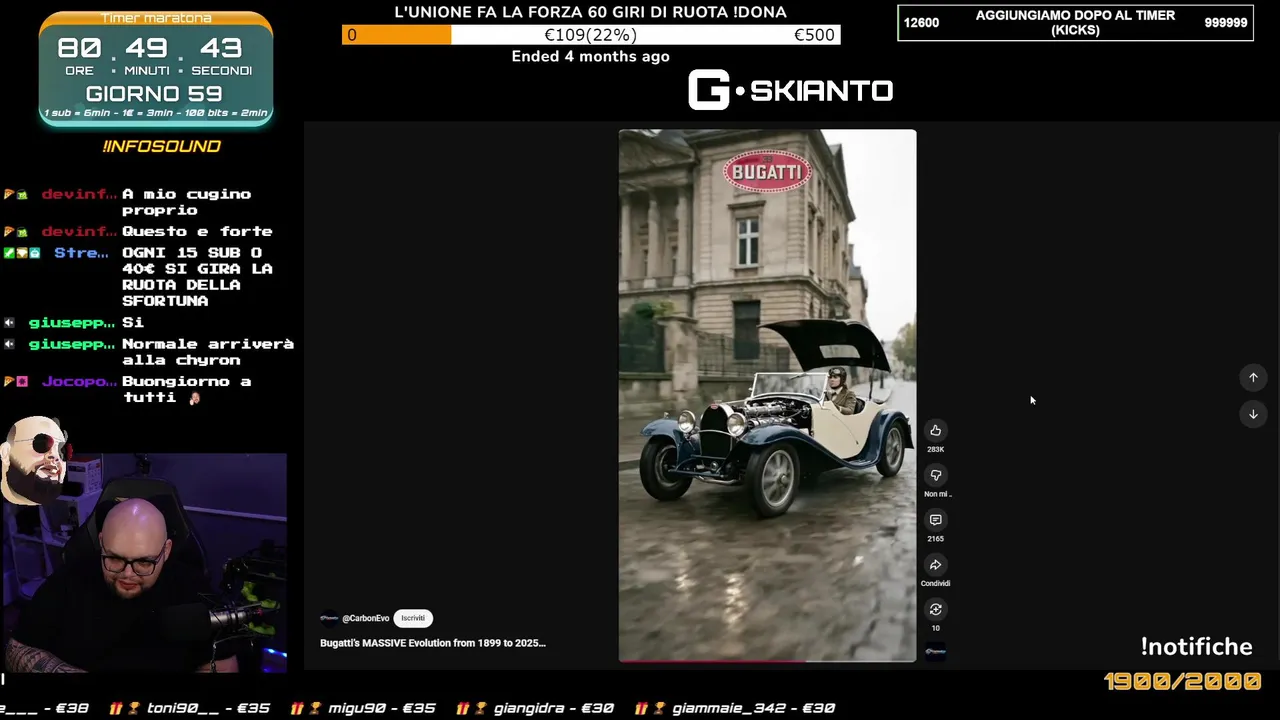Image resolution: width=1280 pixels, height=720 pixels.
Task: Click ticker entry migu90 - €35
Action: [x=364, y=707]
